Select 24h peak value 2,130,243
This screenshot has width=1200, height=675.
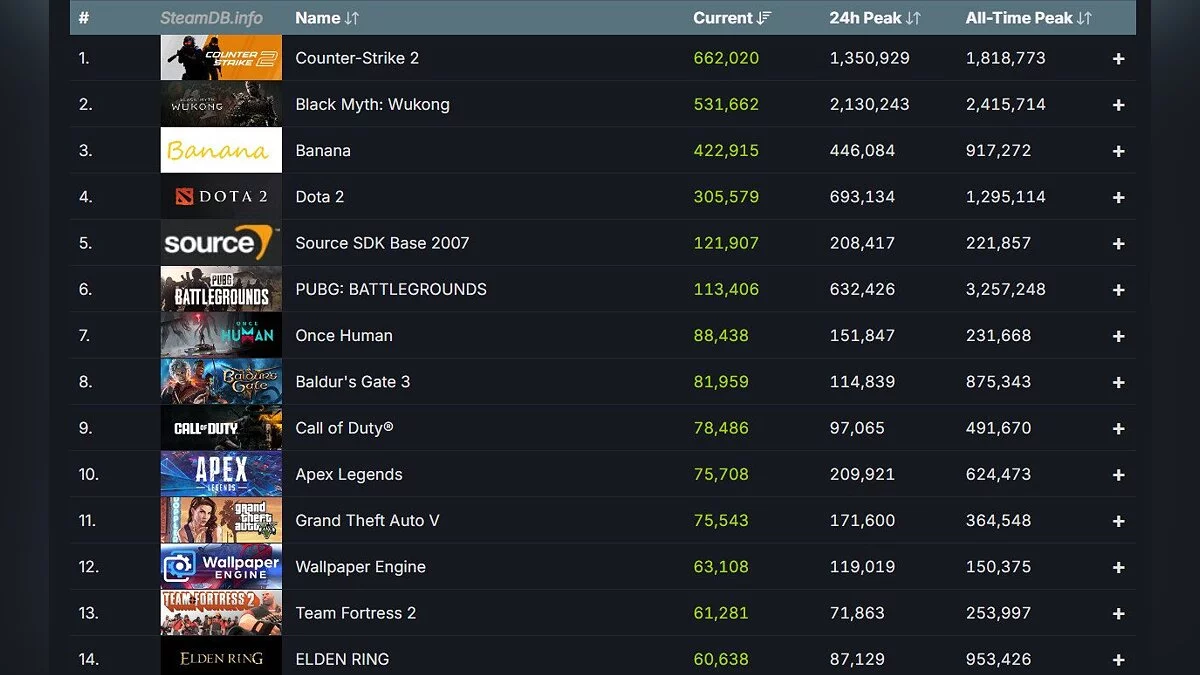[869, 104]
